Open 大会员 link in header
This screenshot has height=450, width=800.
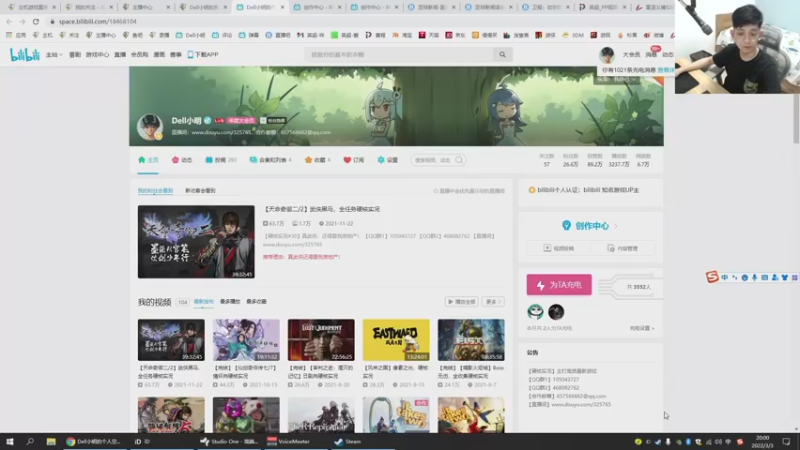coord(631,55)
